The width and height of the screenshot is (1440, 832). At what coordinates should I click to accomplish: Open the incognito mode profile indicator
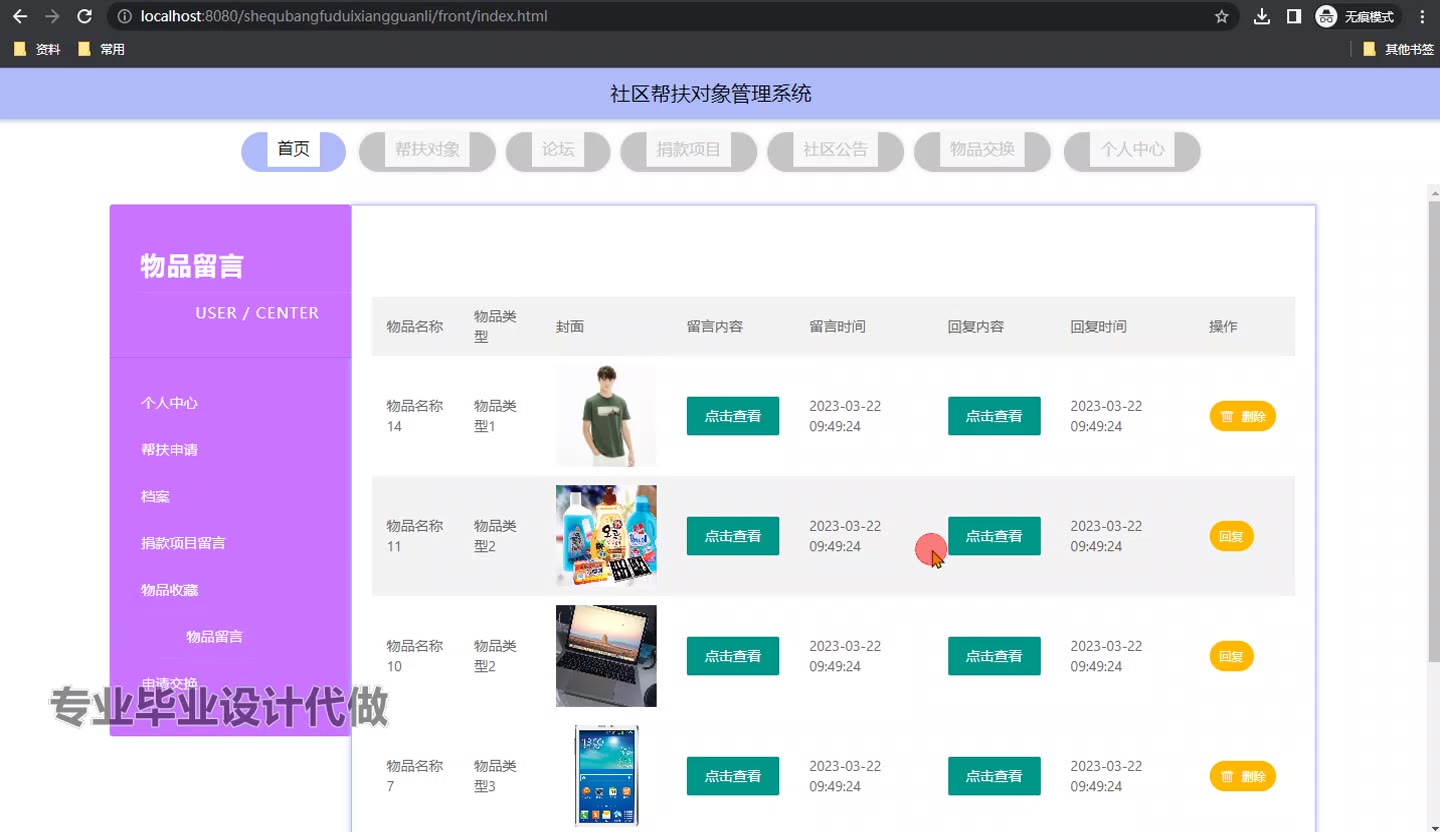[1356, 16]
